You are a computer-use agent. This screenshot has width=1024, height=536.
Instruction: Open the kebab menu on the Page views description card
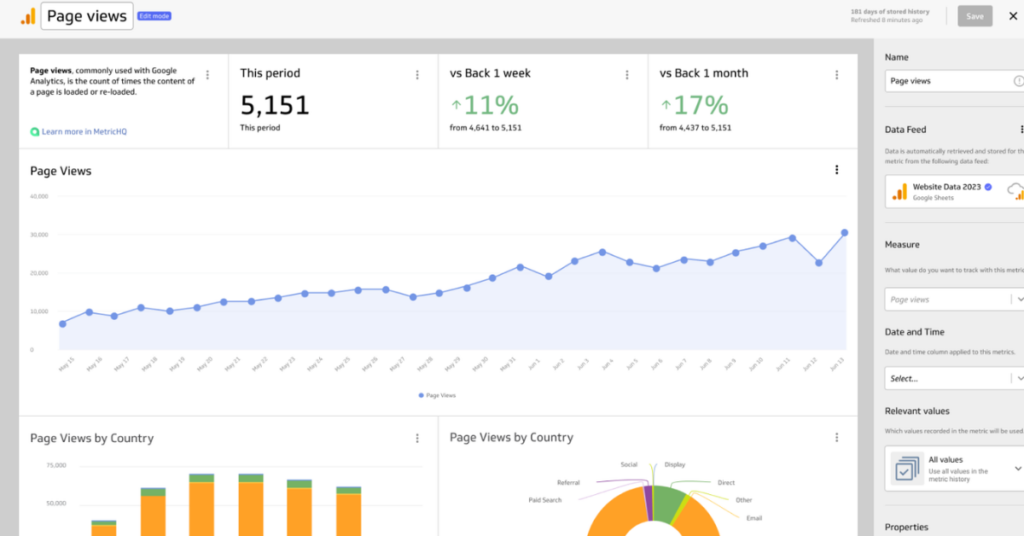pyautogui.click(x=208, y=75)
